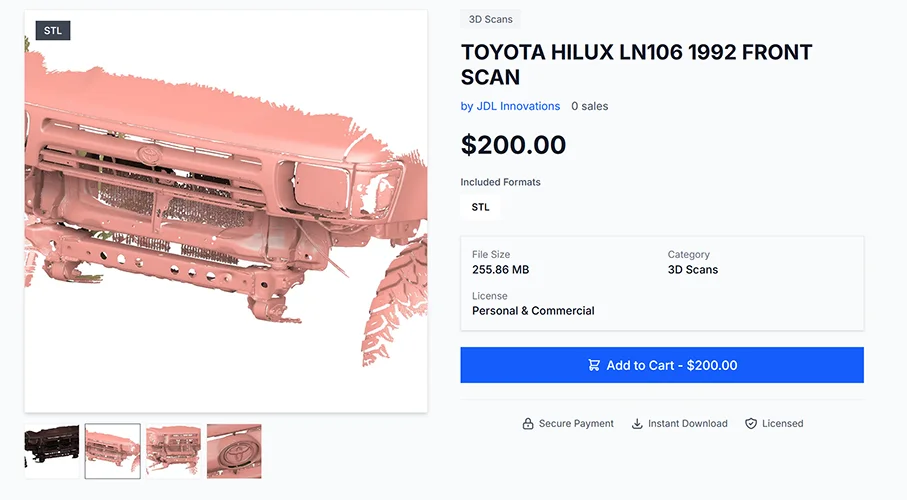
Task: Show the Toyota emblem close-up thumbnail
Action: (234, 451)
